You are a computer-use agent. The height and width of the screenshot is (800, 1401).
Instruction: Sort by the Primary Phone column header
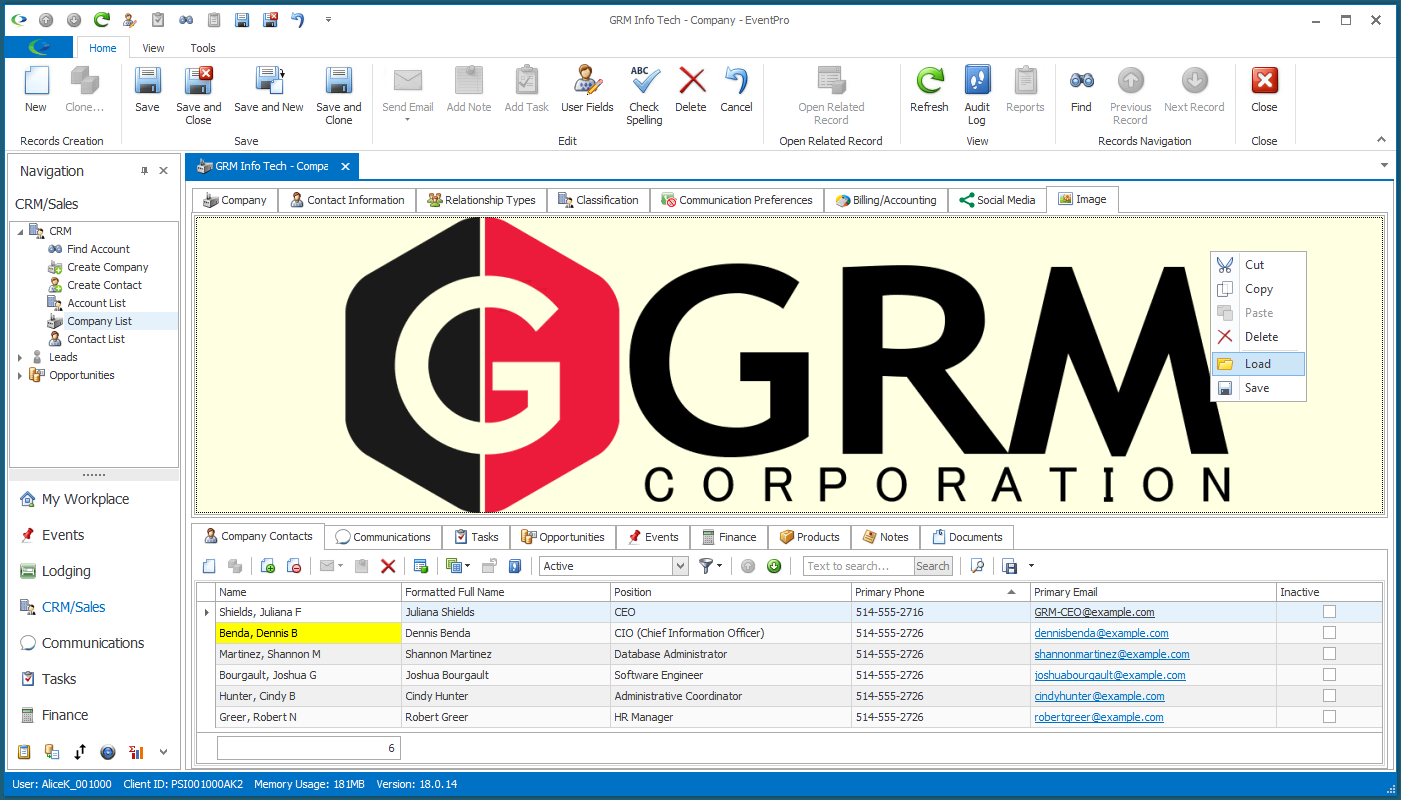pos(939,592)
